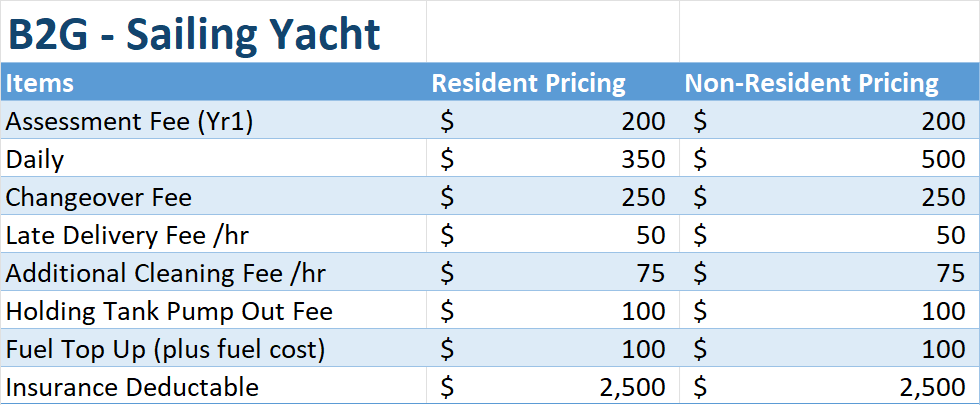
Task: Click the non-resident Insurance Deductable value 2,500
Action: point(829,387)
